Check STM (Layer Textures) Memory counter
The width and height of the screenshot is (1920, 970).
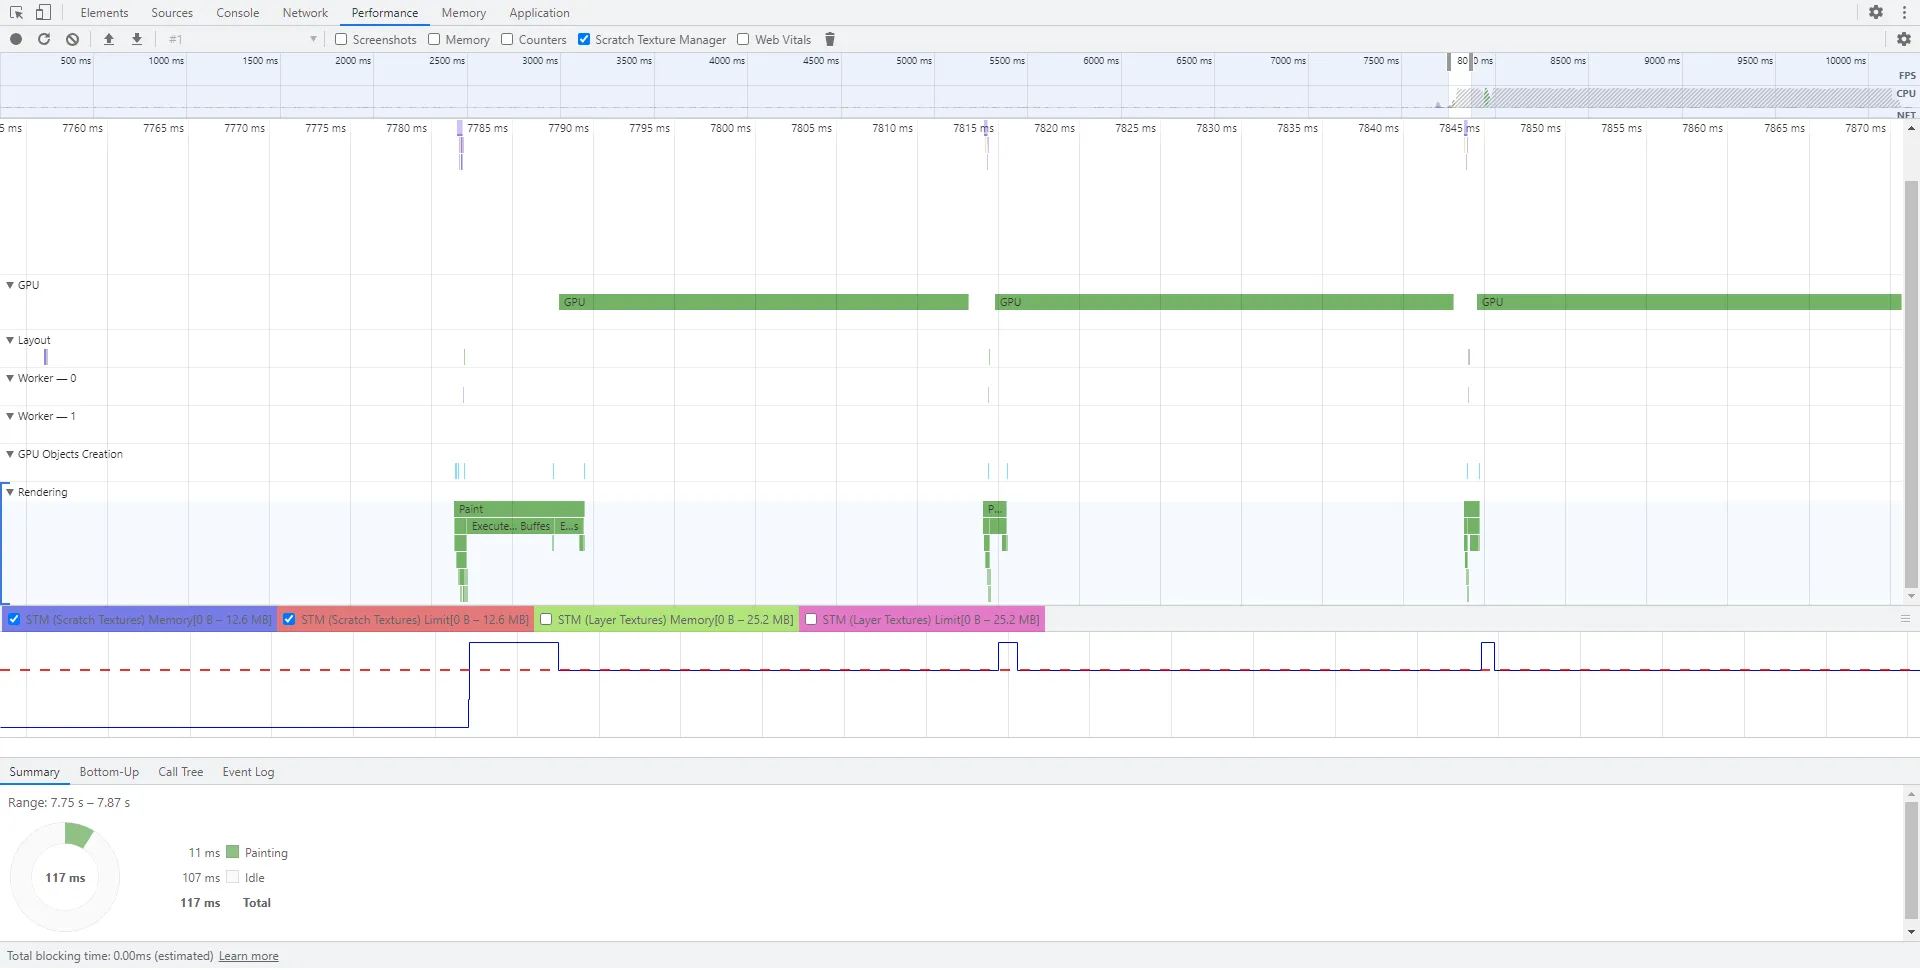pos(546,619)
